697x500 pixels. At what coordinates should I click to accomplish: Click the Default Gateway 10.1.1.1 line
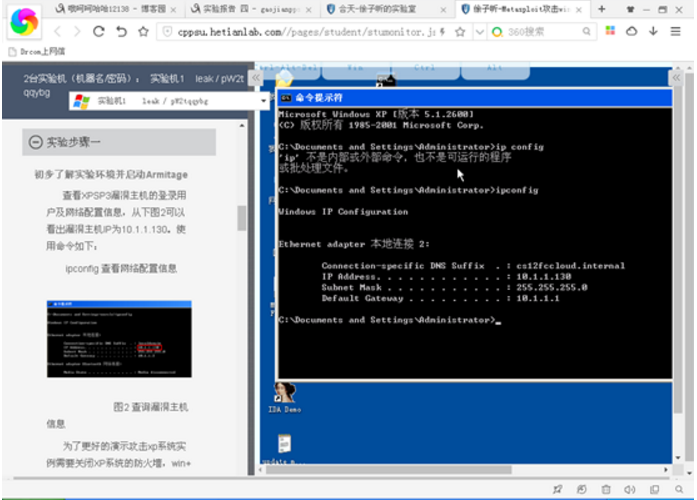point(440,298)
